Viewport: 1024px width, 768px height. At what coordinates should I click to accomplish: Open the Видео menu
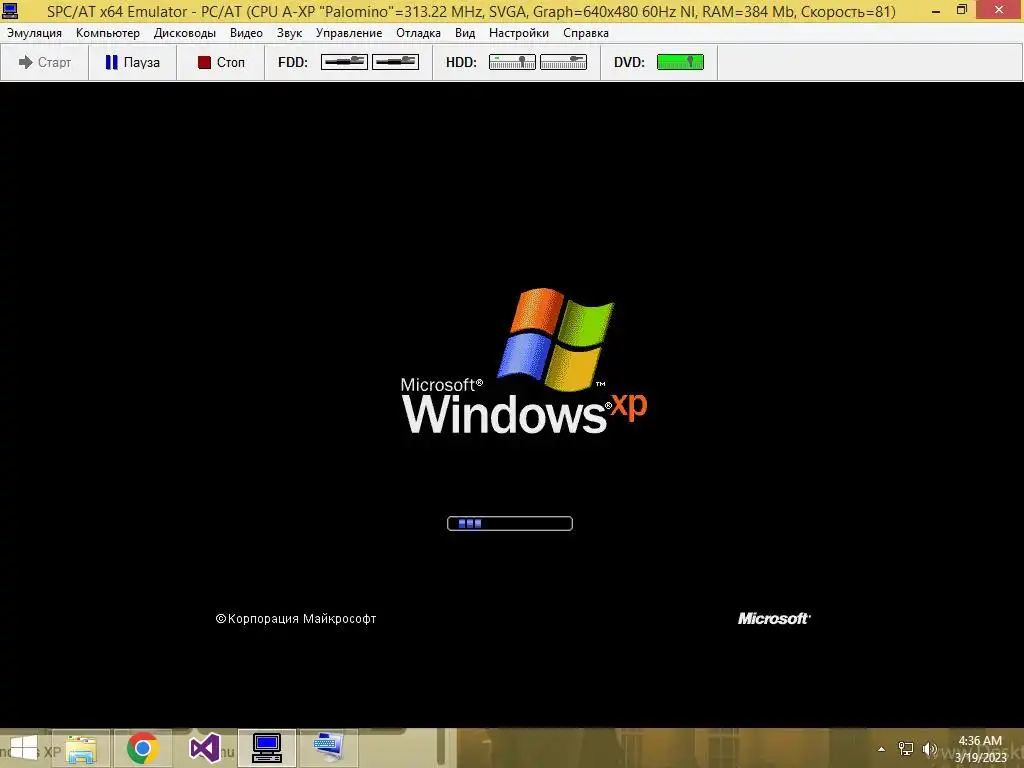246,33
